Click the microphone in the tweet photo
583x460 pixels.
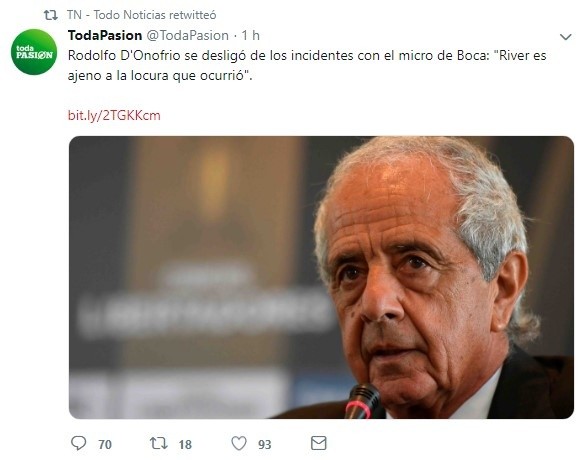(x=362, y=402)
